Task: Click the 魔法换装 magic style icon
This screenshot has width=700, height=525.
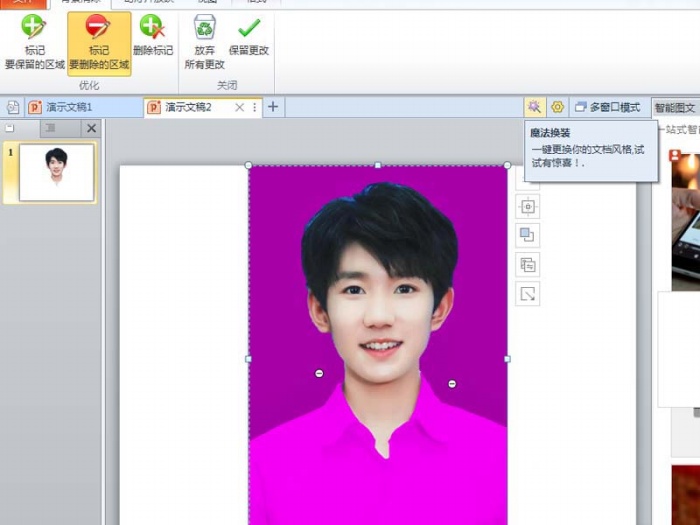Action: 535,107
